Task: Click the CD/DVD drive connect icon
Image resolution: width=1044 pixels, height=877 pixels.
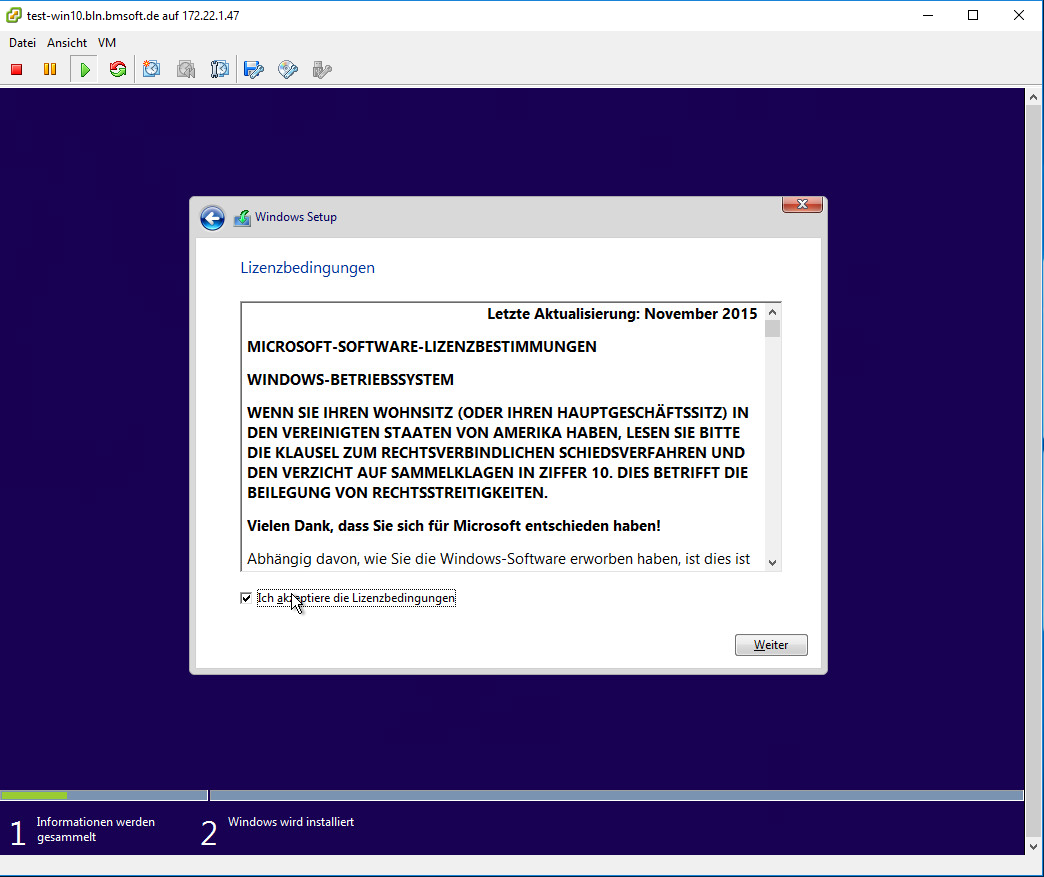Action: (288, 69)
